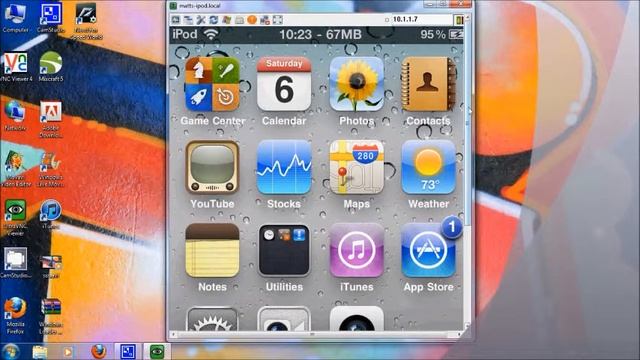Open Windows Explorer from the taskbar
This screenshot has height=360, width=640.
coord(40,351)
